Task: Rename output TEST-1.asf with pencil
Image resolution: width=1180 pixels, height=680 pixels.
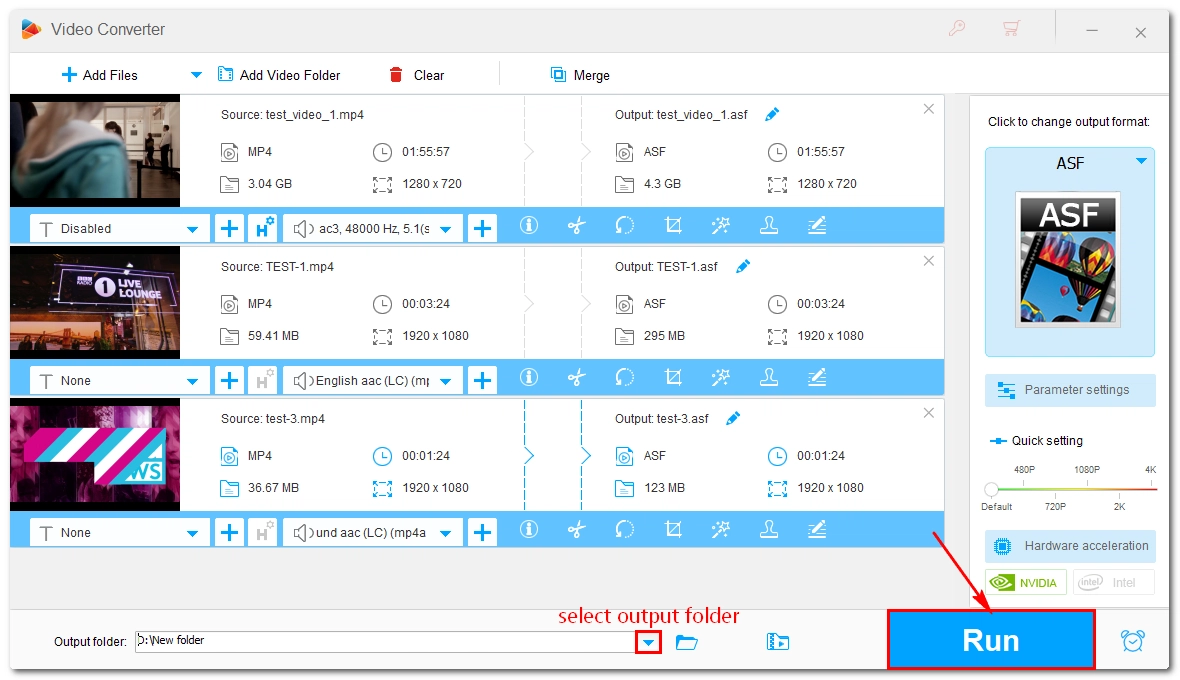Action: coord(743,266)
